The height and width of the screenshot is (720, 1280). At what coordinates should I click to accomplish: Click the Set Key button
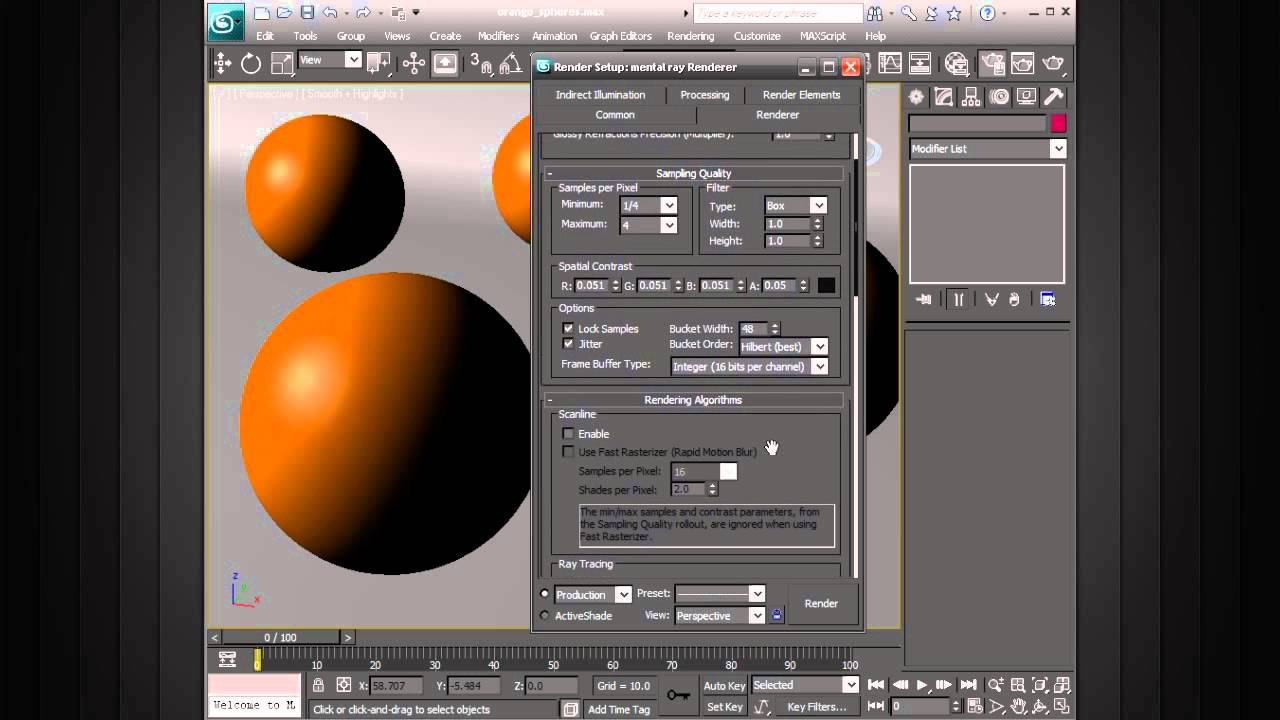724,707
